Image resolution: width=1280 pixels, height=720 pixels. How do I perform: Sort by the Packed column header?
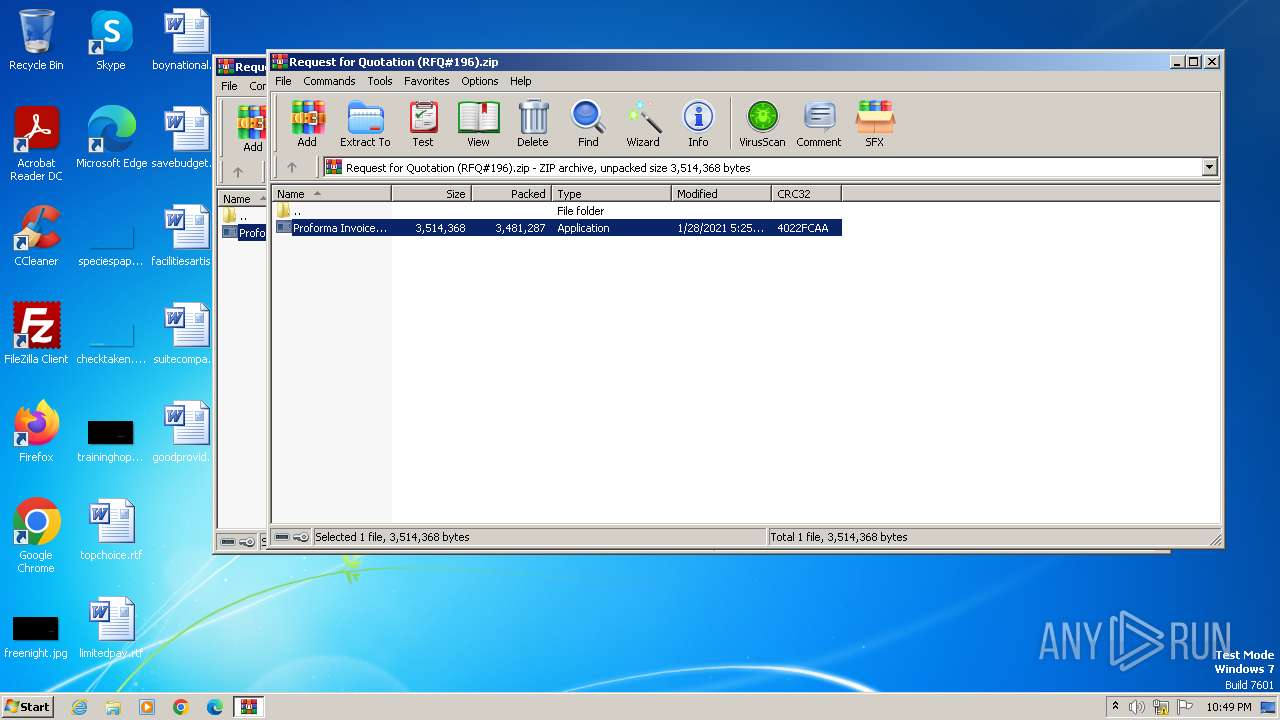[x=511, y=194]
